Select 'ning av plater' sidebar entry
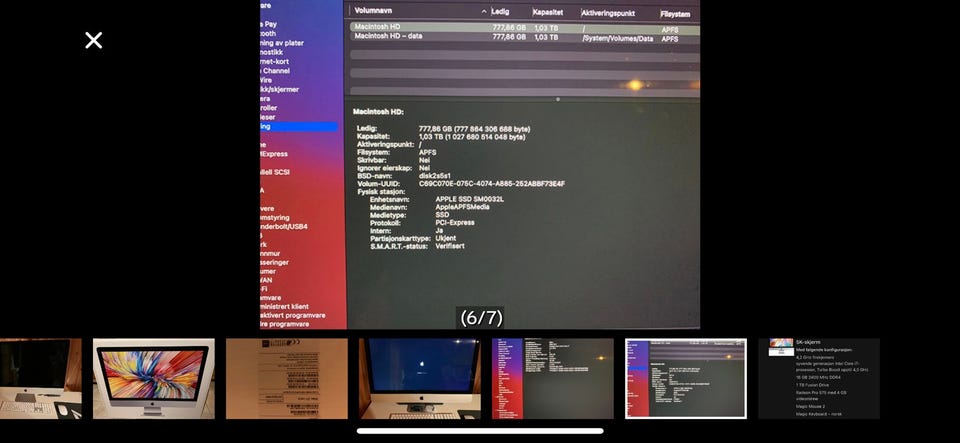The width and height of the screenshot is (960, 443). point(282,43)
